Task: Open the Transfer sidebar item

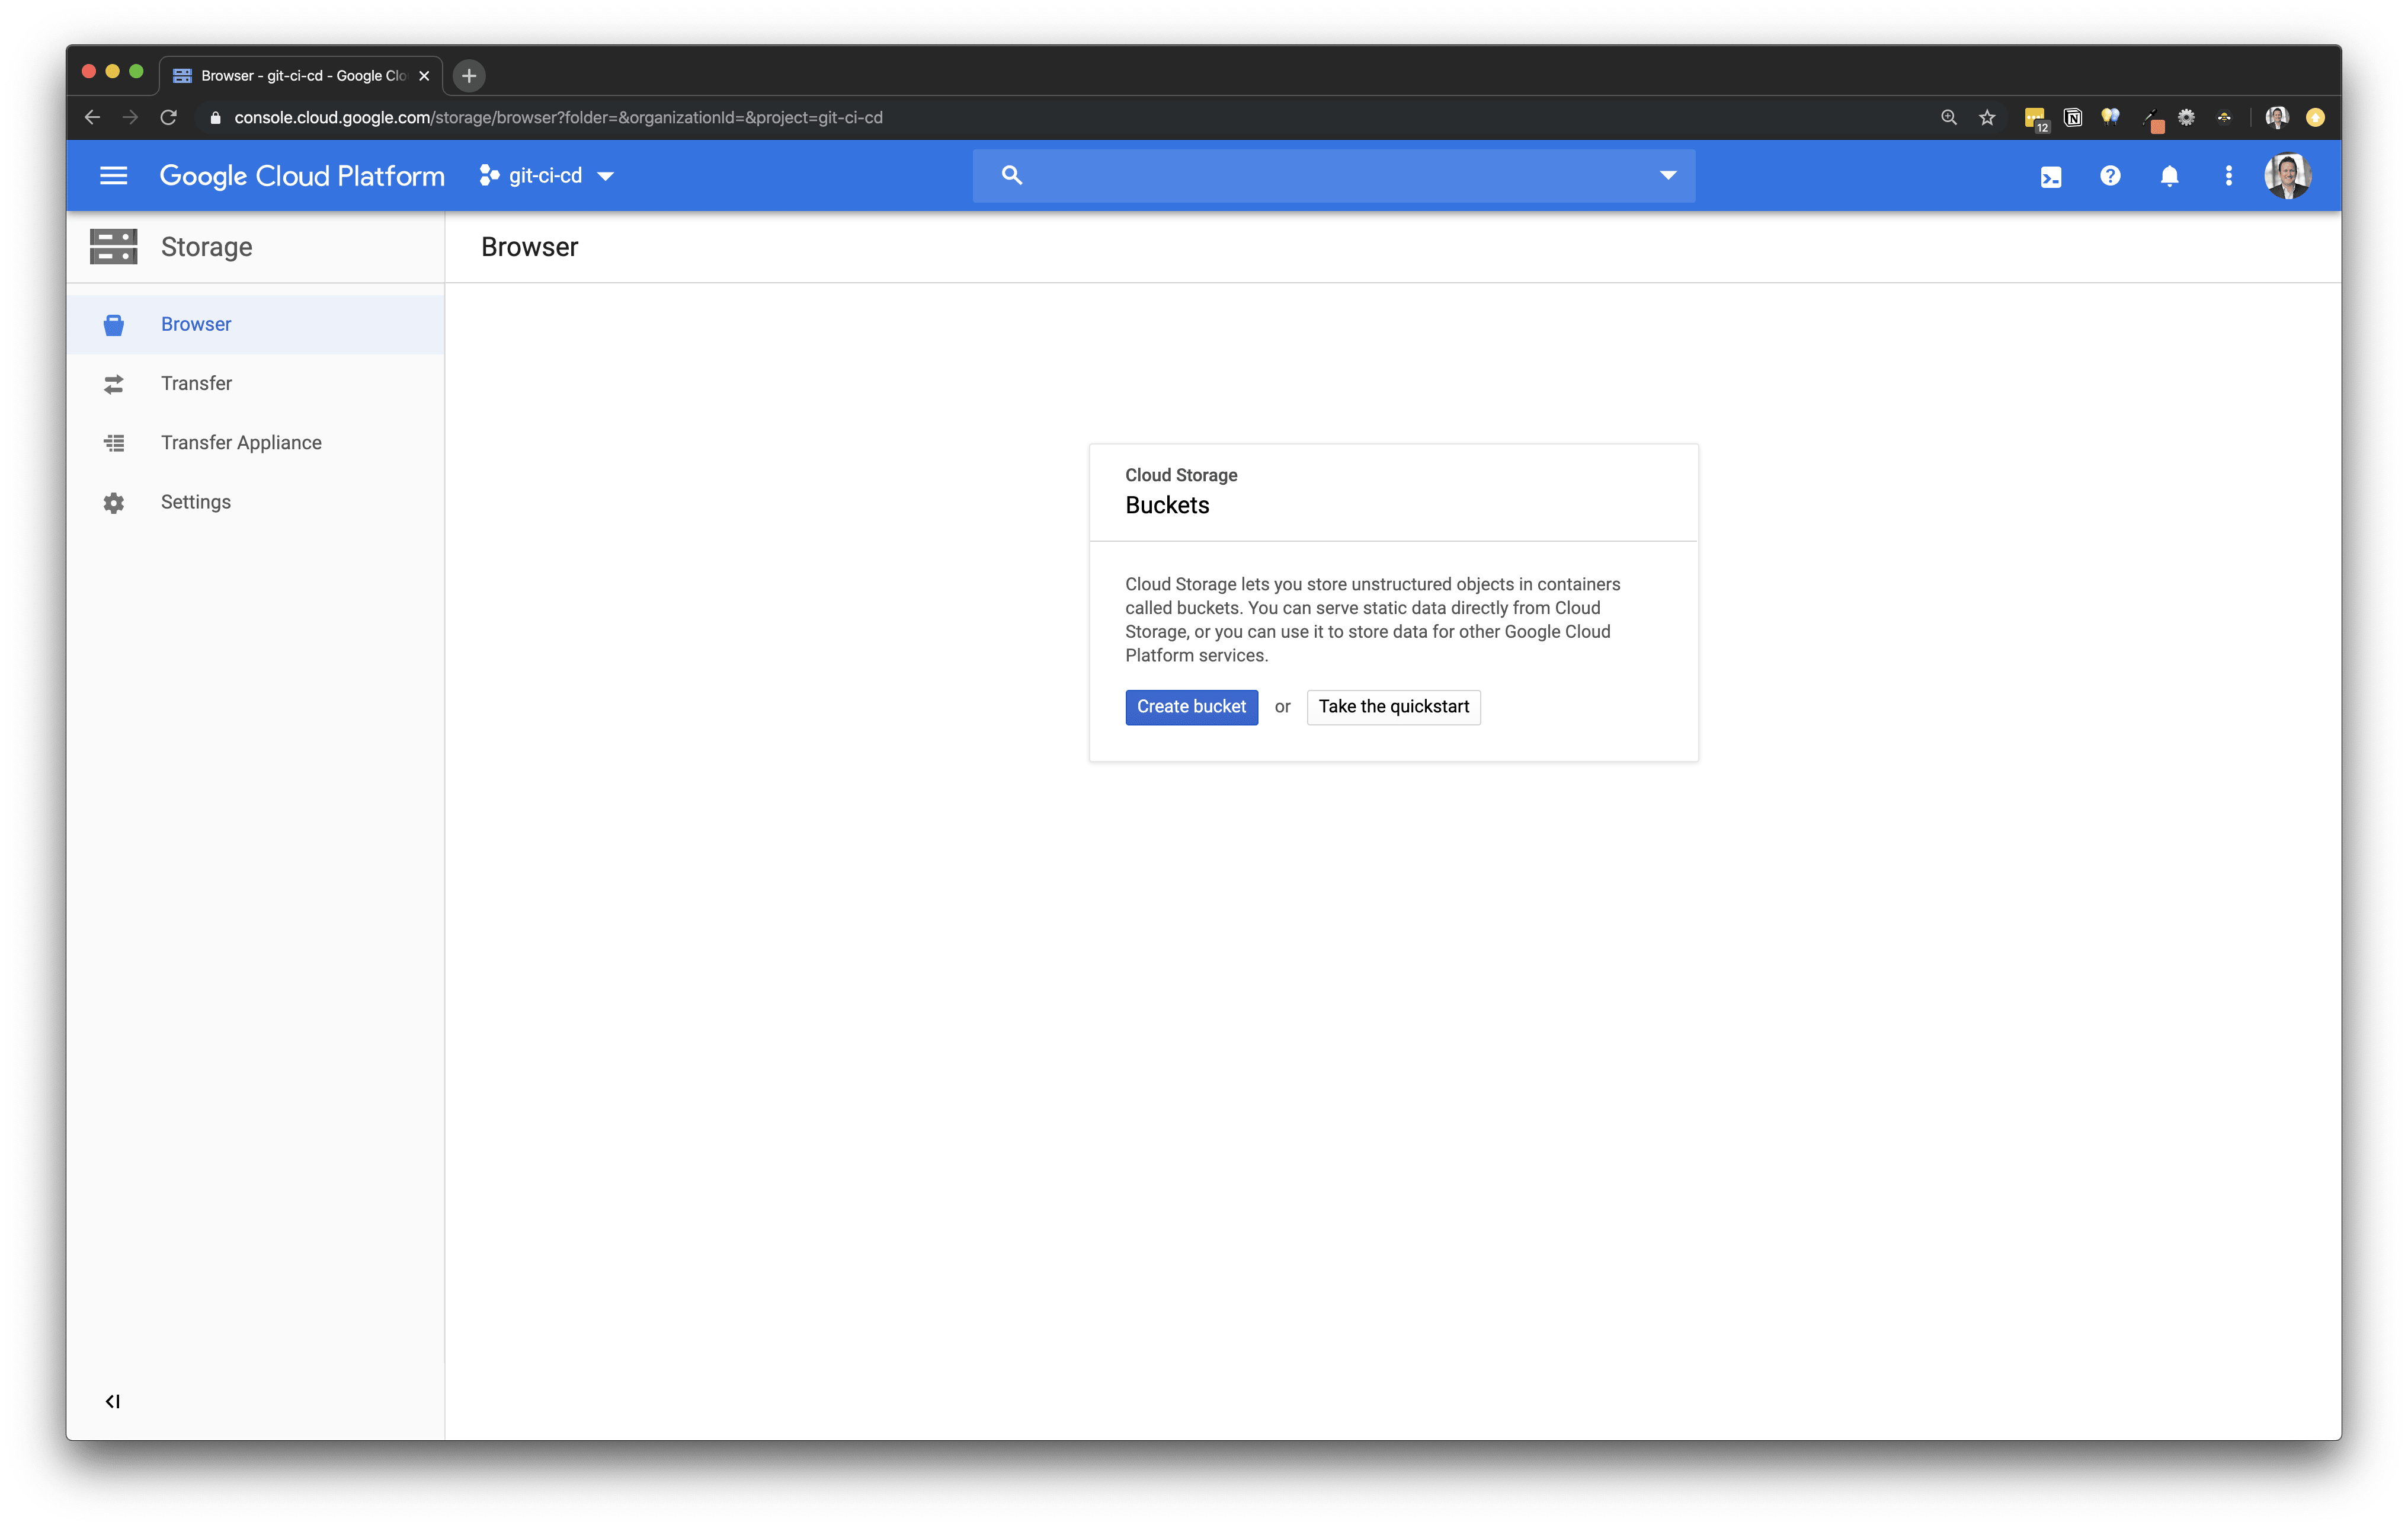Action: [256, 384]
